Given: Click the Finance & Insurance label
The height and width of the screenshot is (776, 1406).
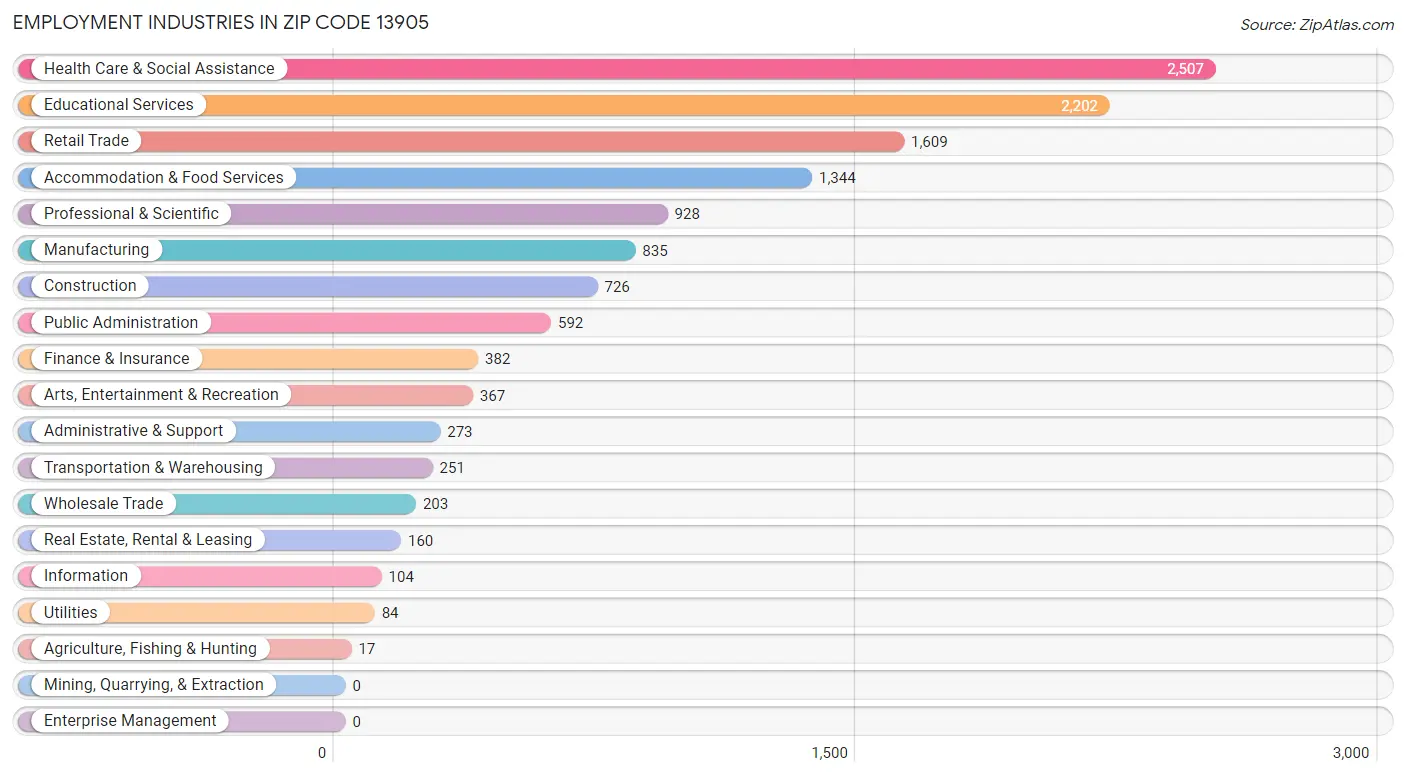Looking at the screenshot, I should point(116,359).
